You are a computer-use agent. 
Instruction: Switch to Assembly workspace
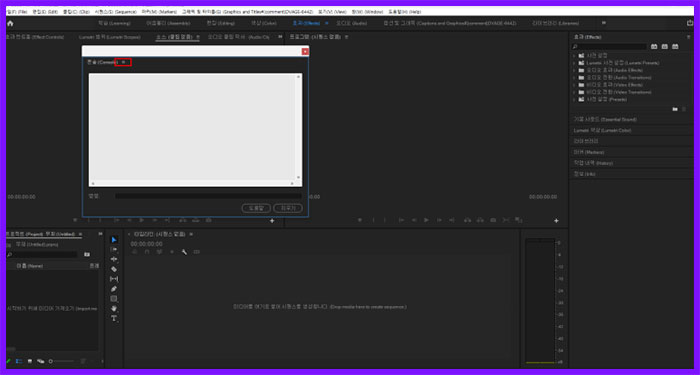pyautogui.click(x=168, y=23)
